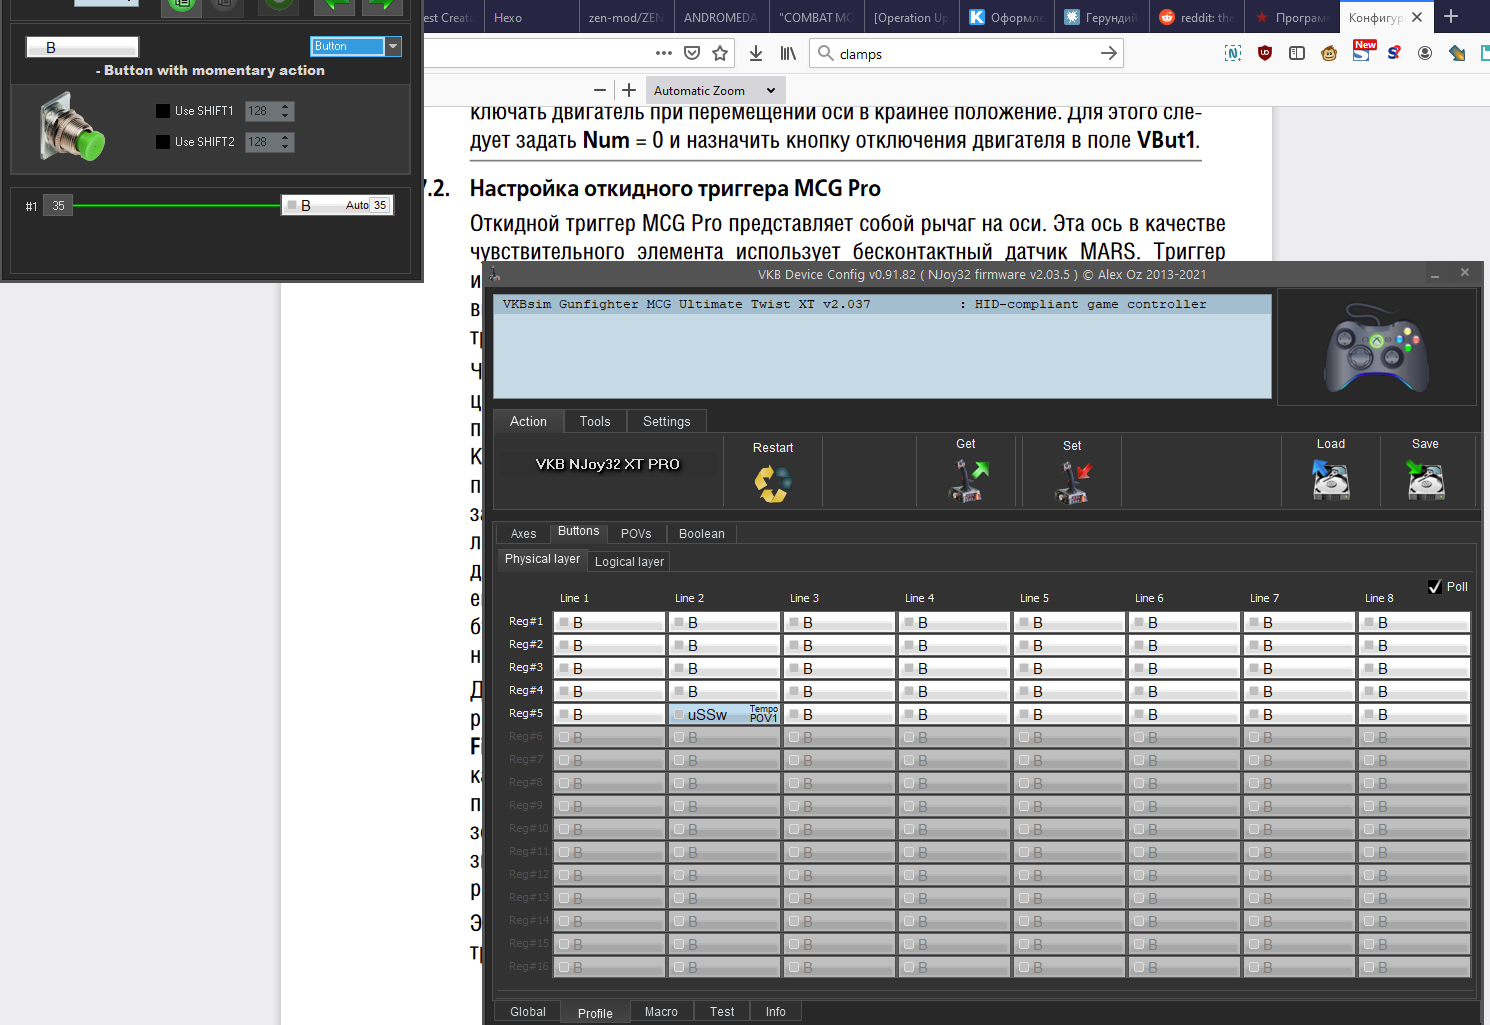The image size is (1490, 1025).
Task: Open the uBlock Origin shield extension
Action: coord(1265,53)
